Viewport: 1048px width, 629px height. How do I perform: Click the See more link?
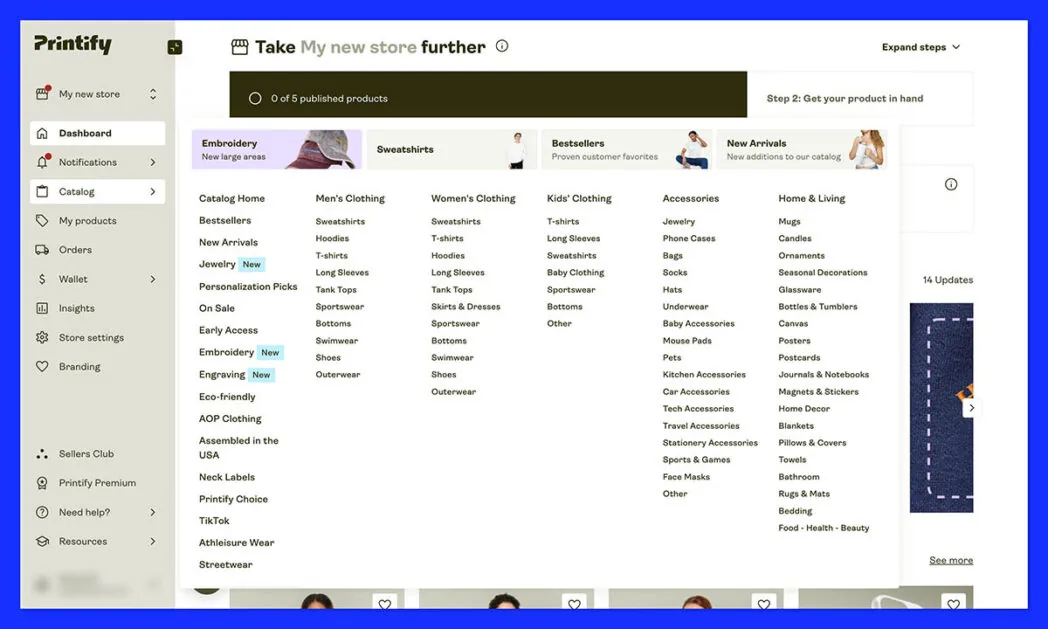(950, 560)
